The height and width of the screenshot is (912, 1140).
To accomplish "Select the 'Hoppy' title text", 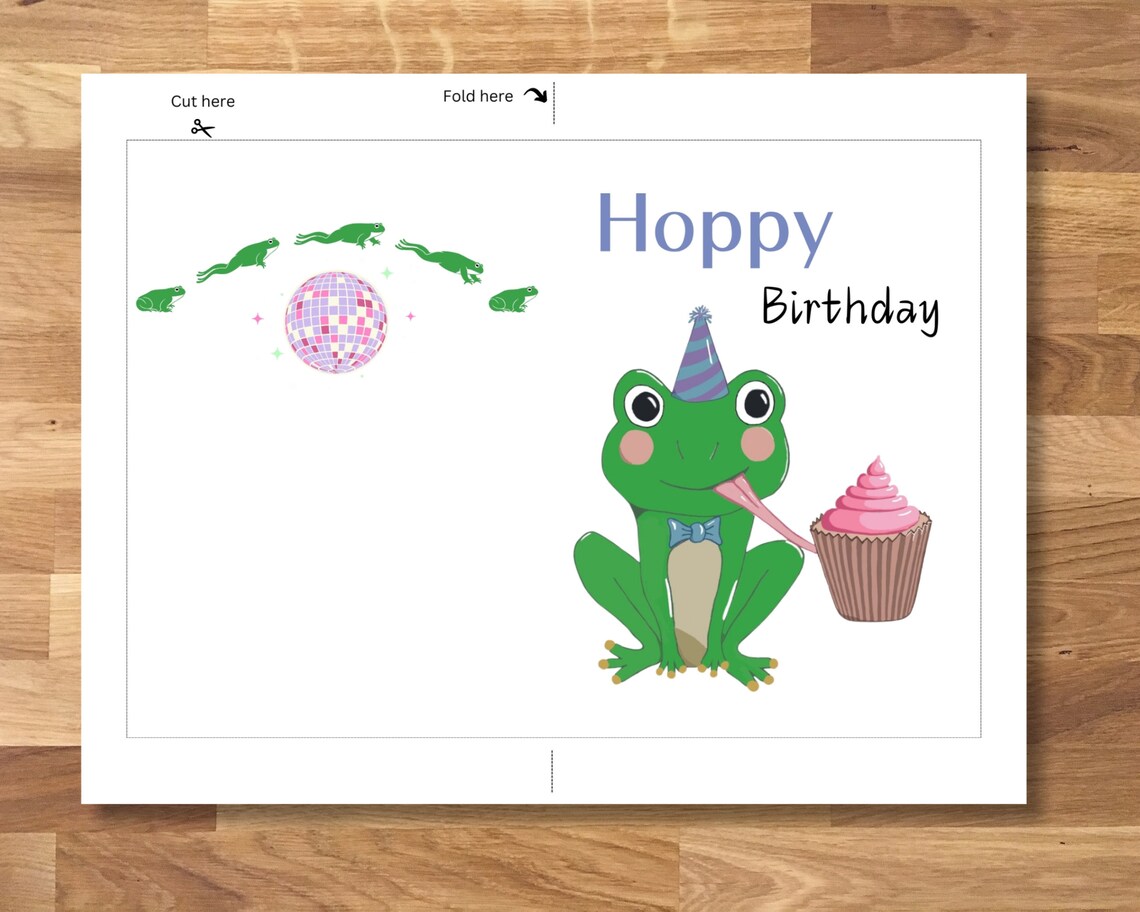I will [716, 228].
